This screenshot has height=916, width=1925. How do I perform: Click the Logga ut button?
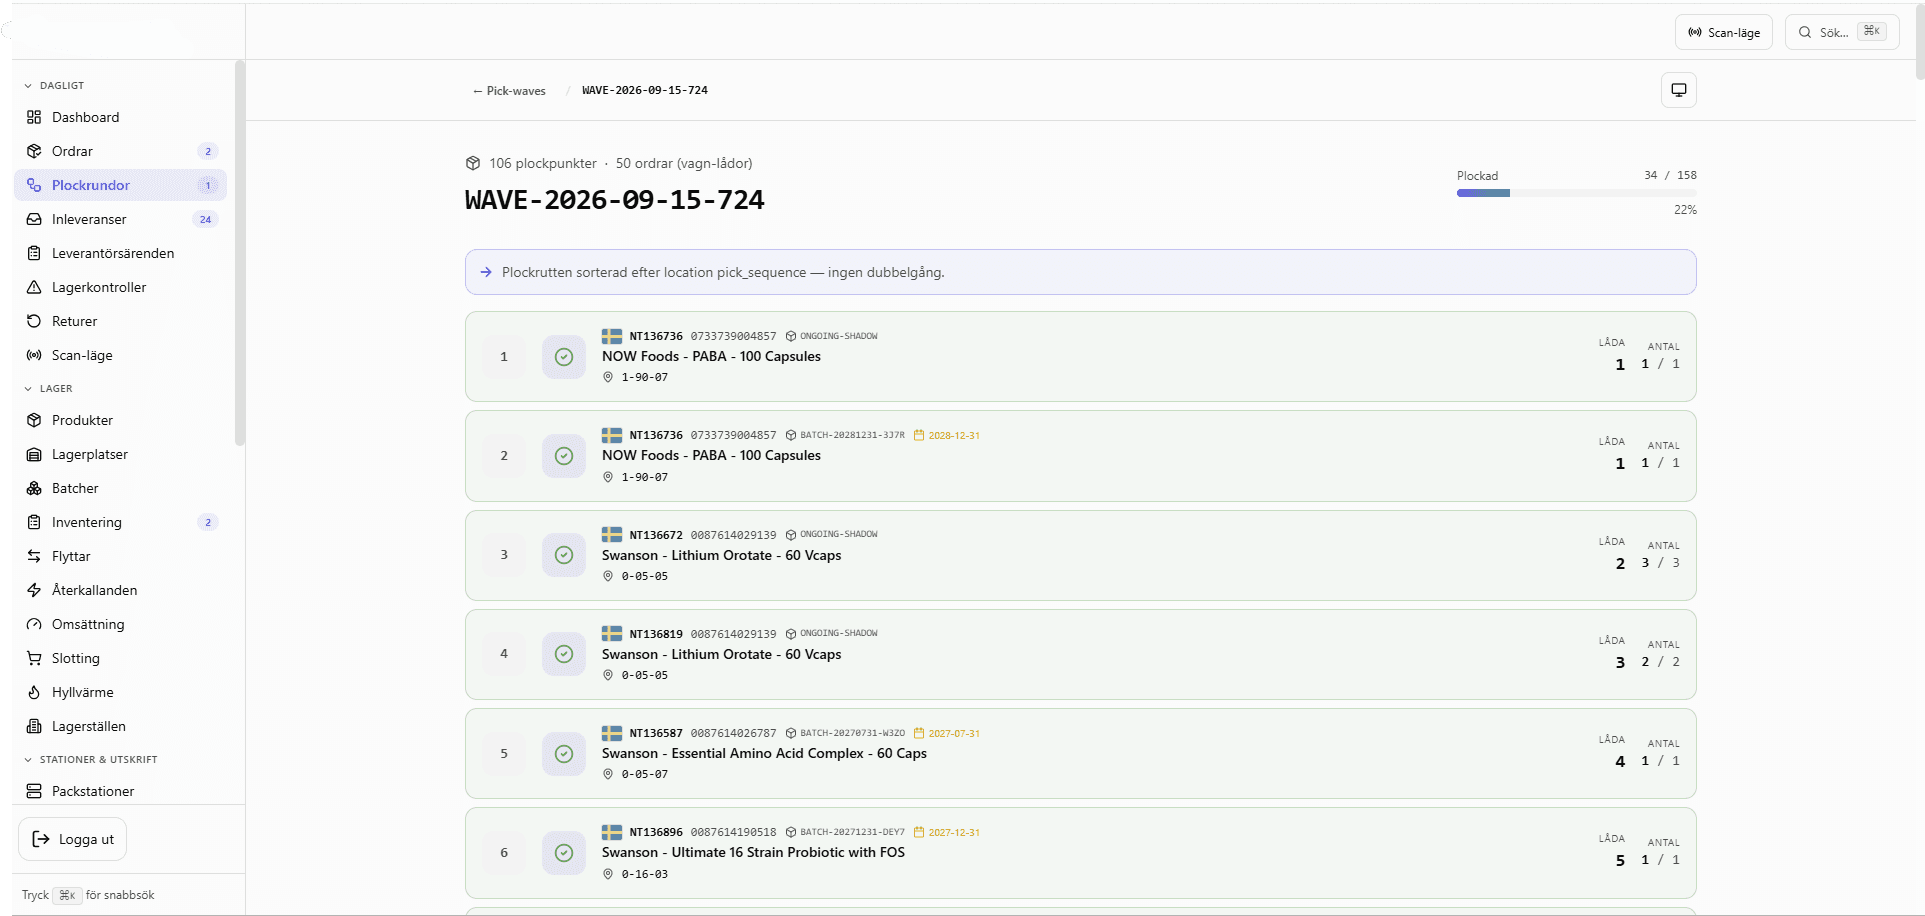point(73,839)
